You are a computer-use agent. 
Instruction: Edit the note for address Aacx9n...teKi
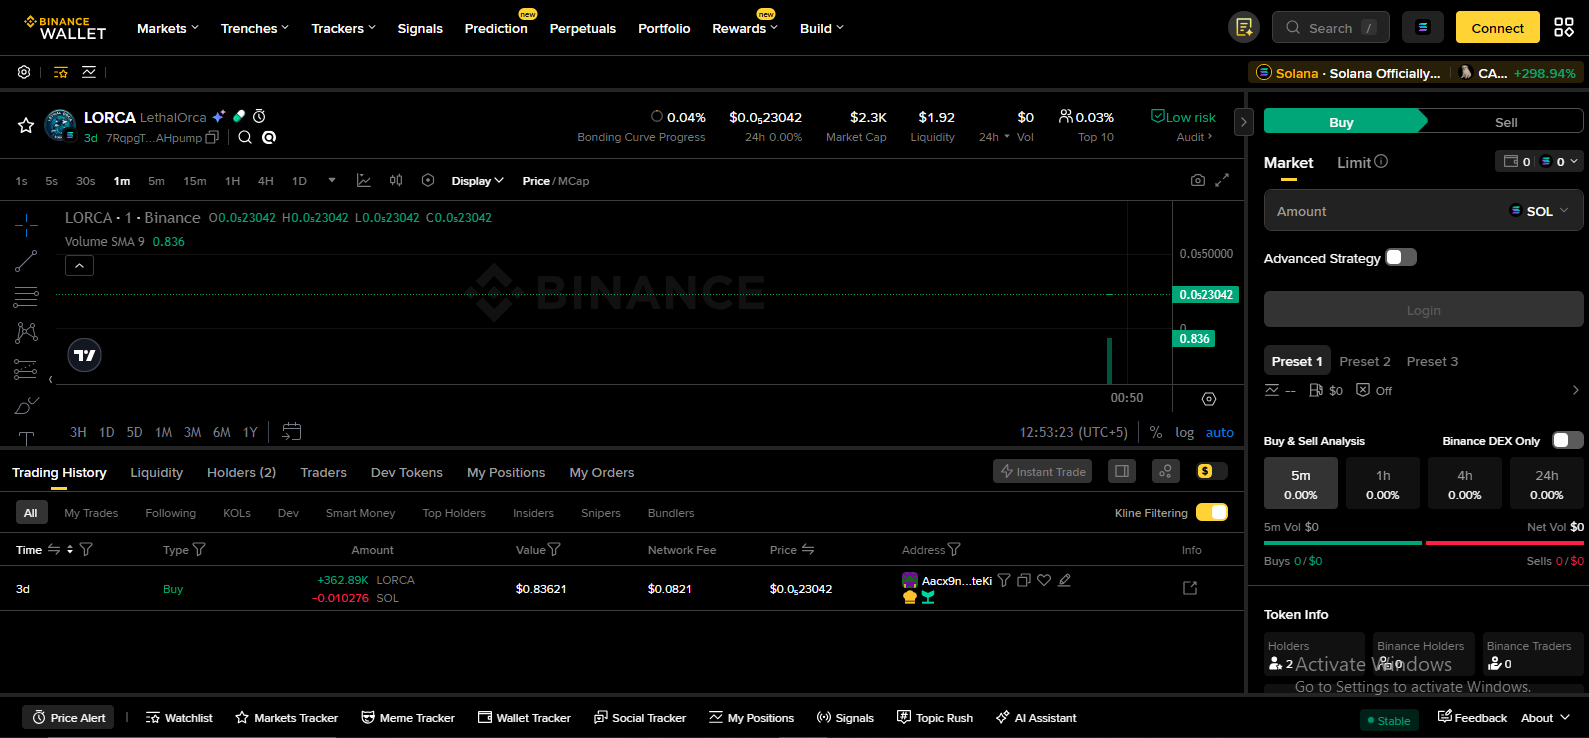pyautogui.click(x=1064, y=580)
